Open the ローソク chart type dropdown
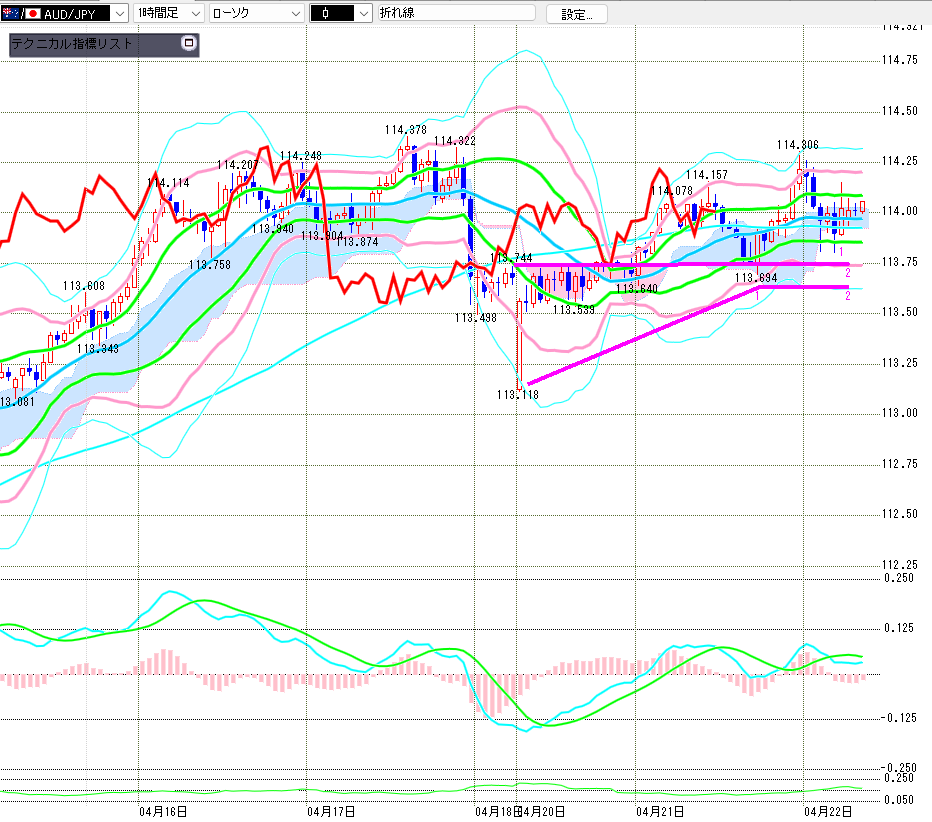 tap(294, 13)
